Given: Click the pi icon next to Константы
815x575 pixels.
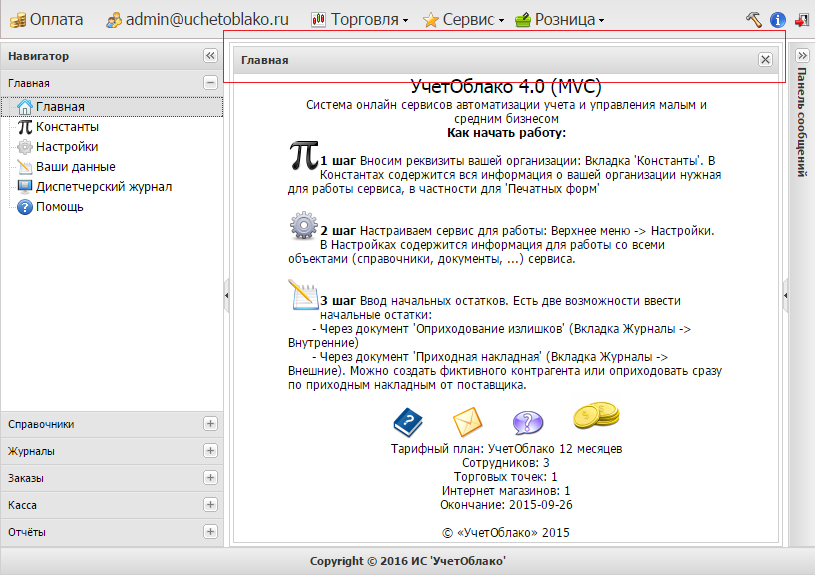Looking at the screenshot, I should point(24,127).
